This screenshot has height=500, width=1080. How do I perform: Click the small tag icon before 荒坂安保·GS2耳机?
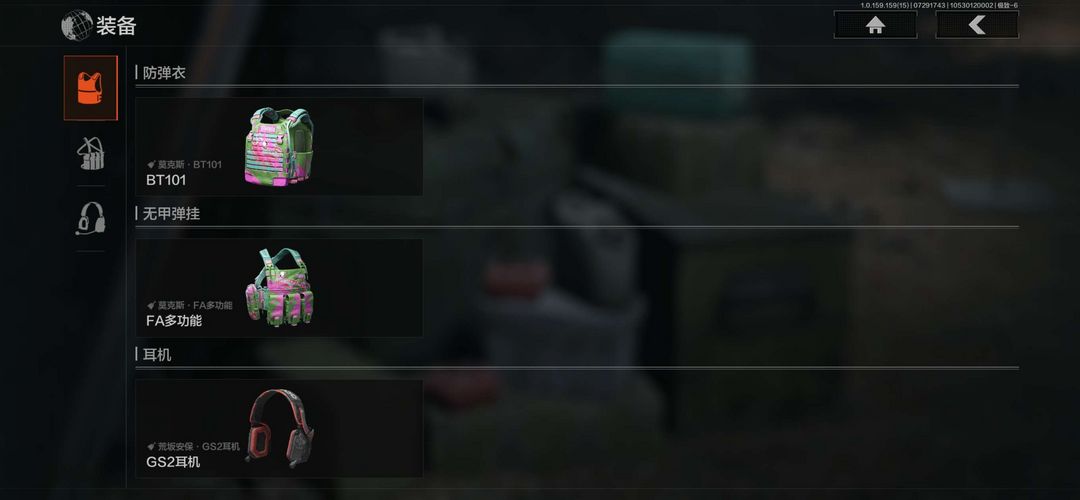click(x=152, y=446)
